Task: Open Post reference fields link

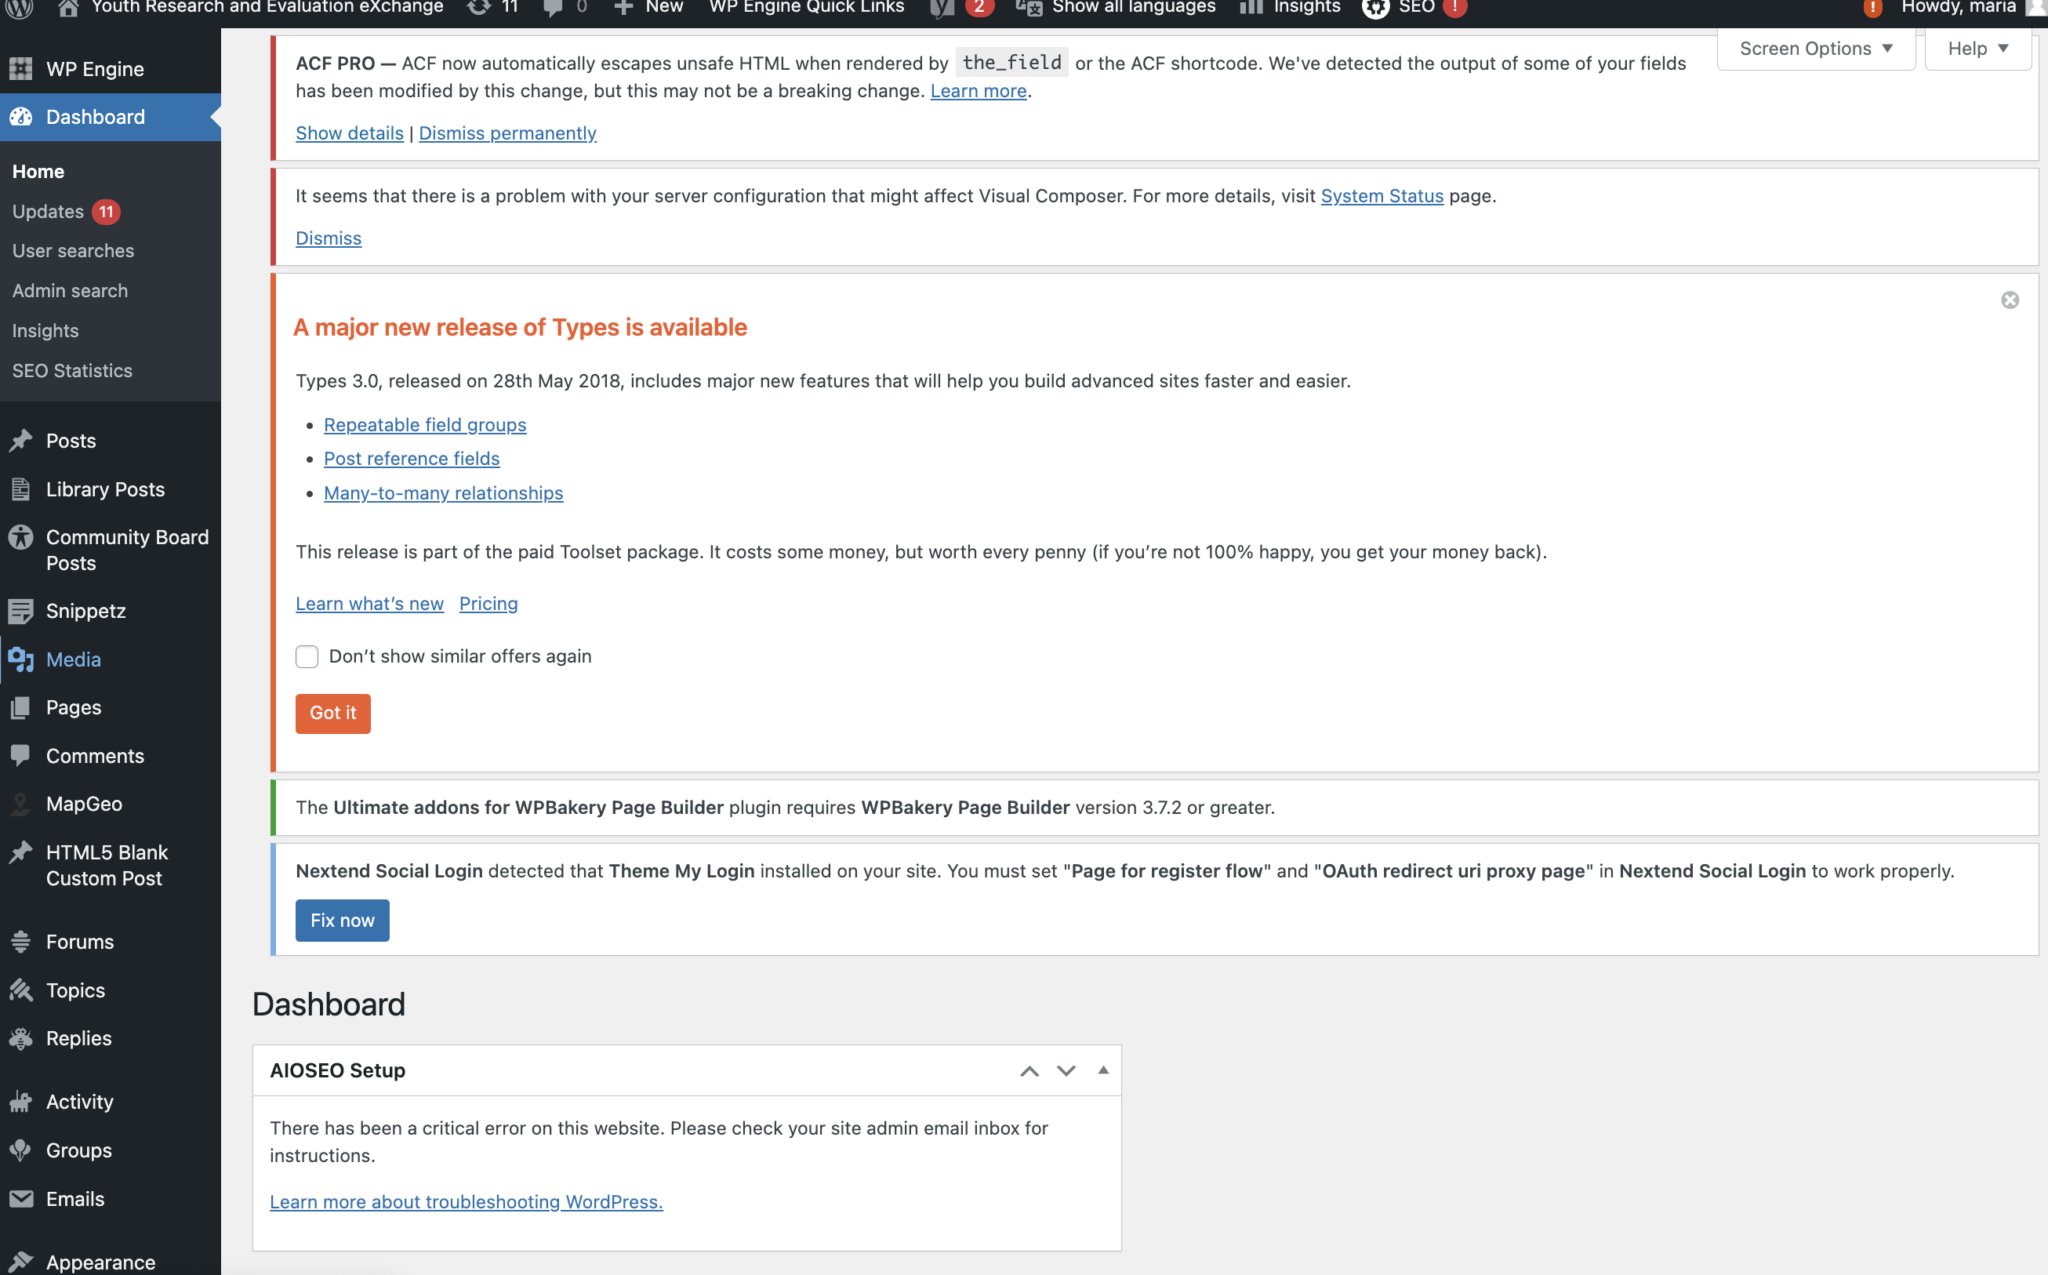Action: [x=412, y=459]
